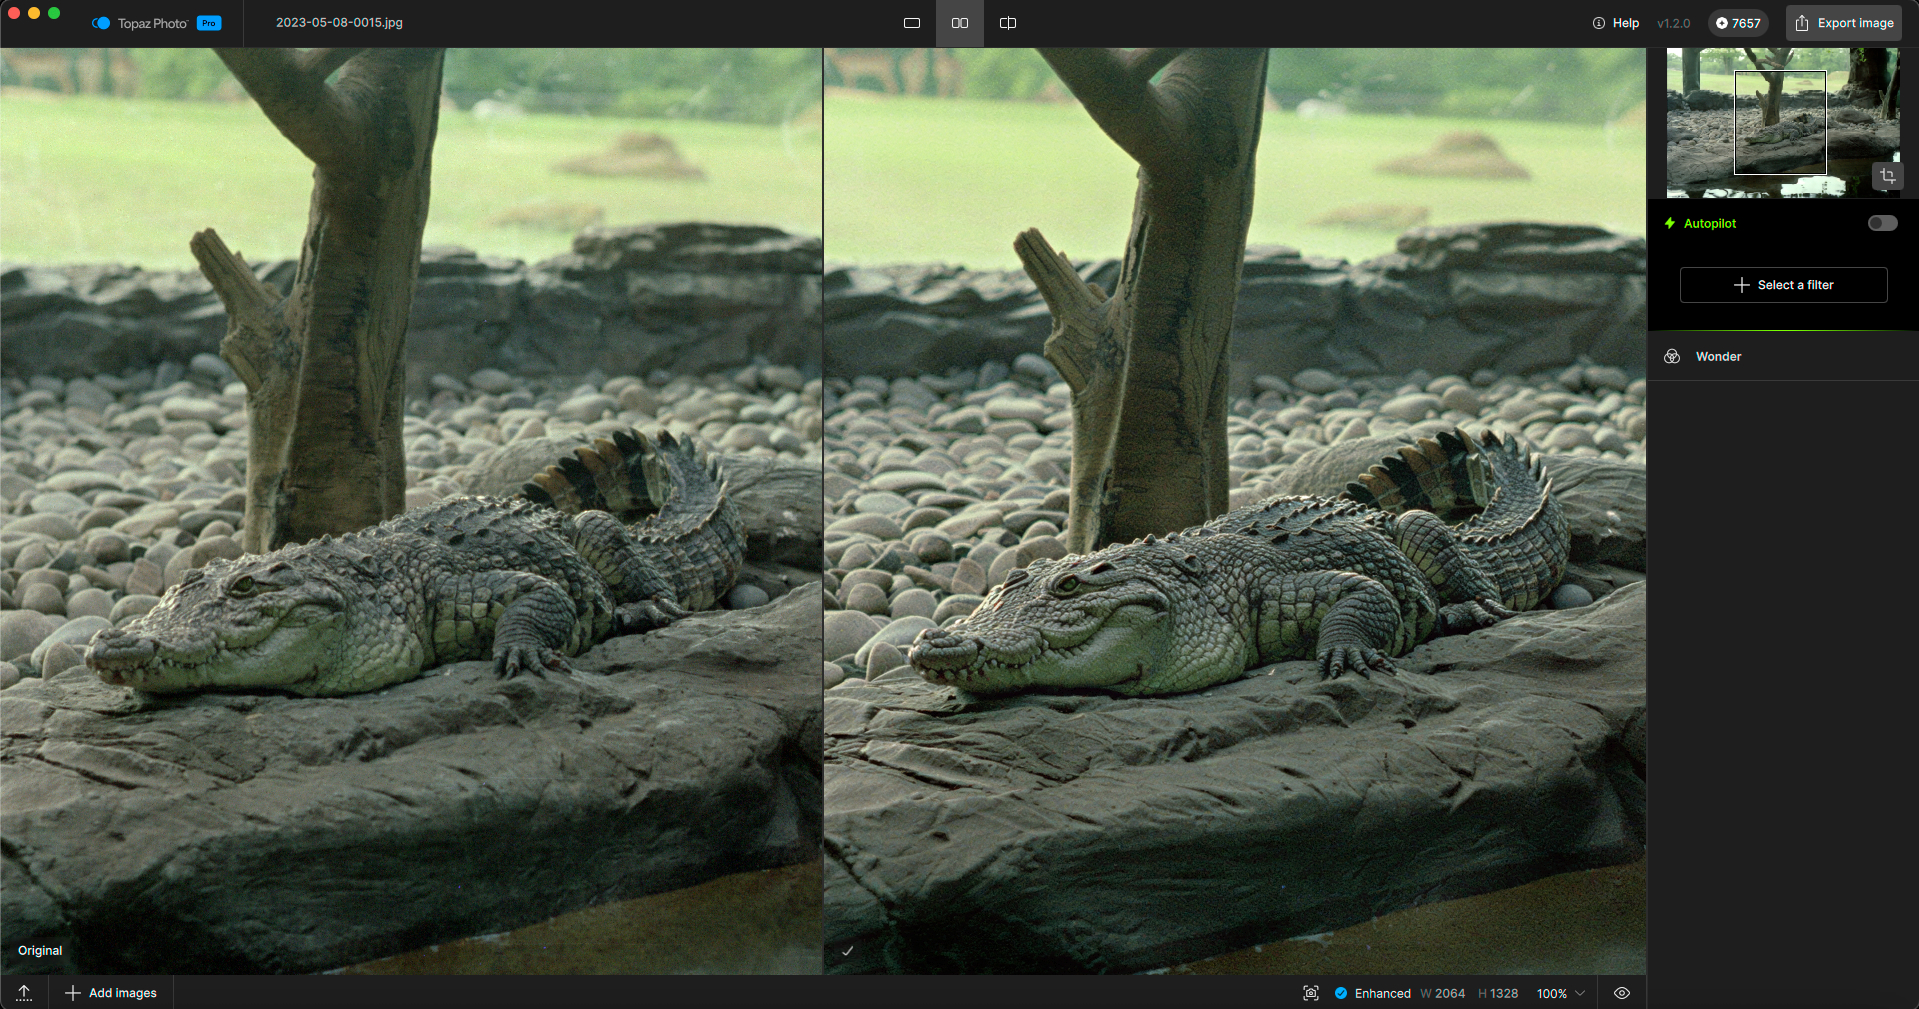Click the lightning Autopilot icon
The width and height of the screenshot is (1919, 1009).
point(1670,224)
